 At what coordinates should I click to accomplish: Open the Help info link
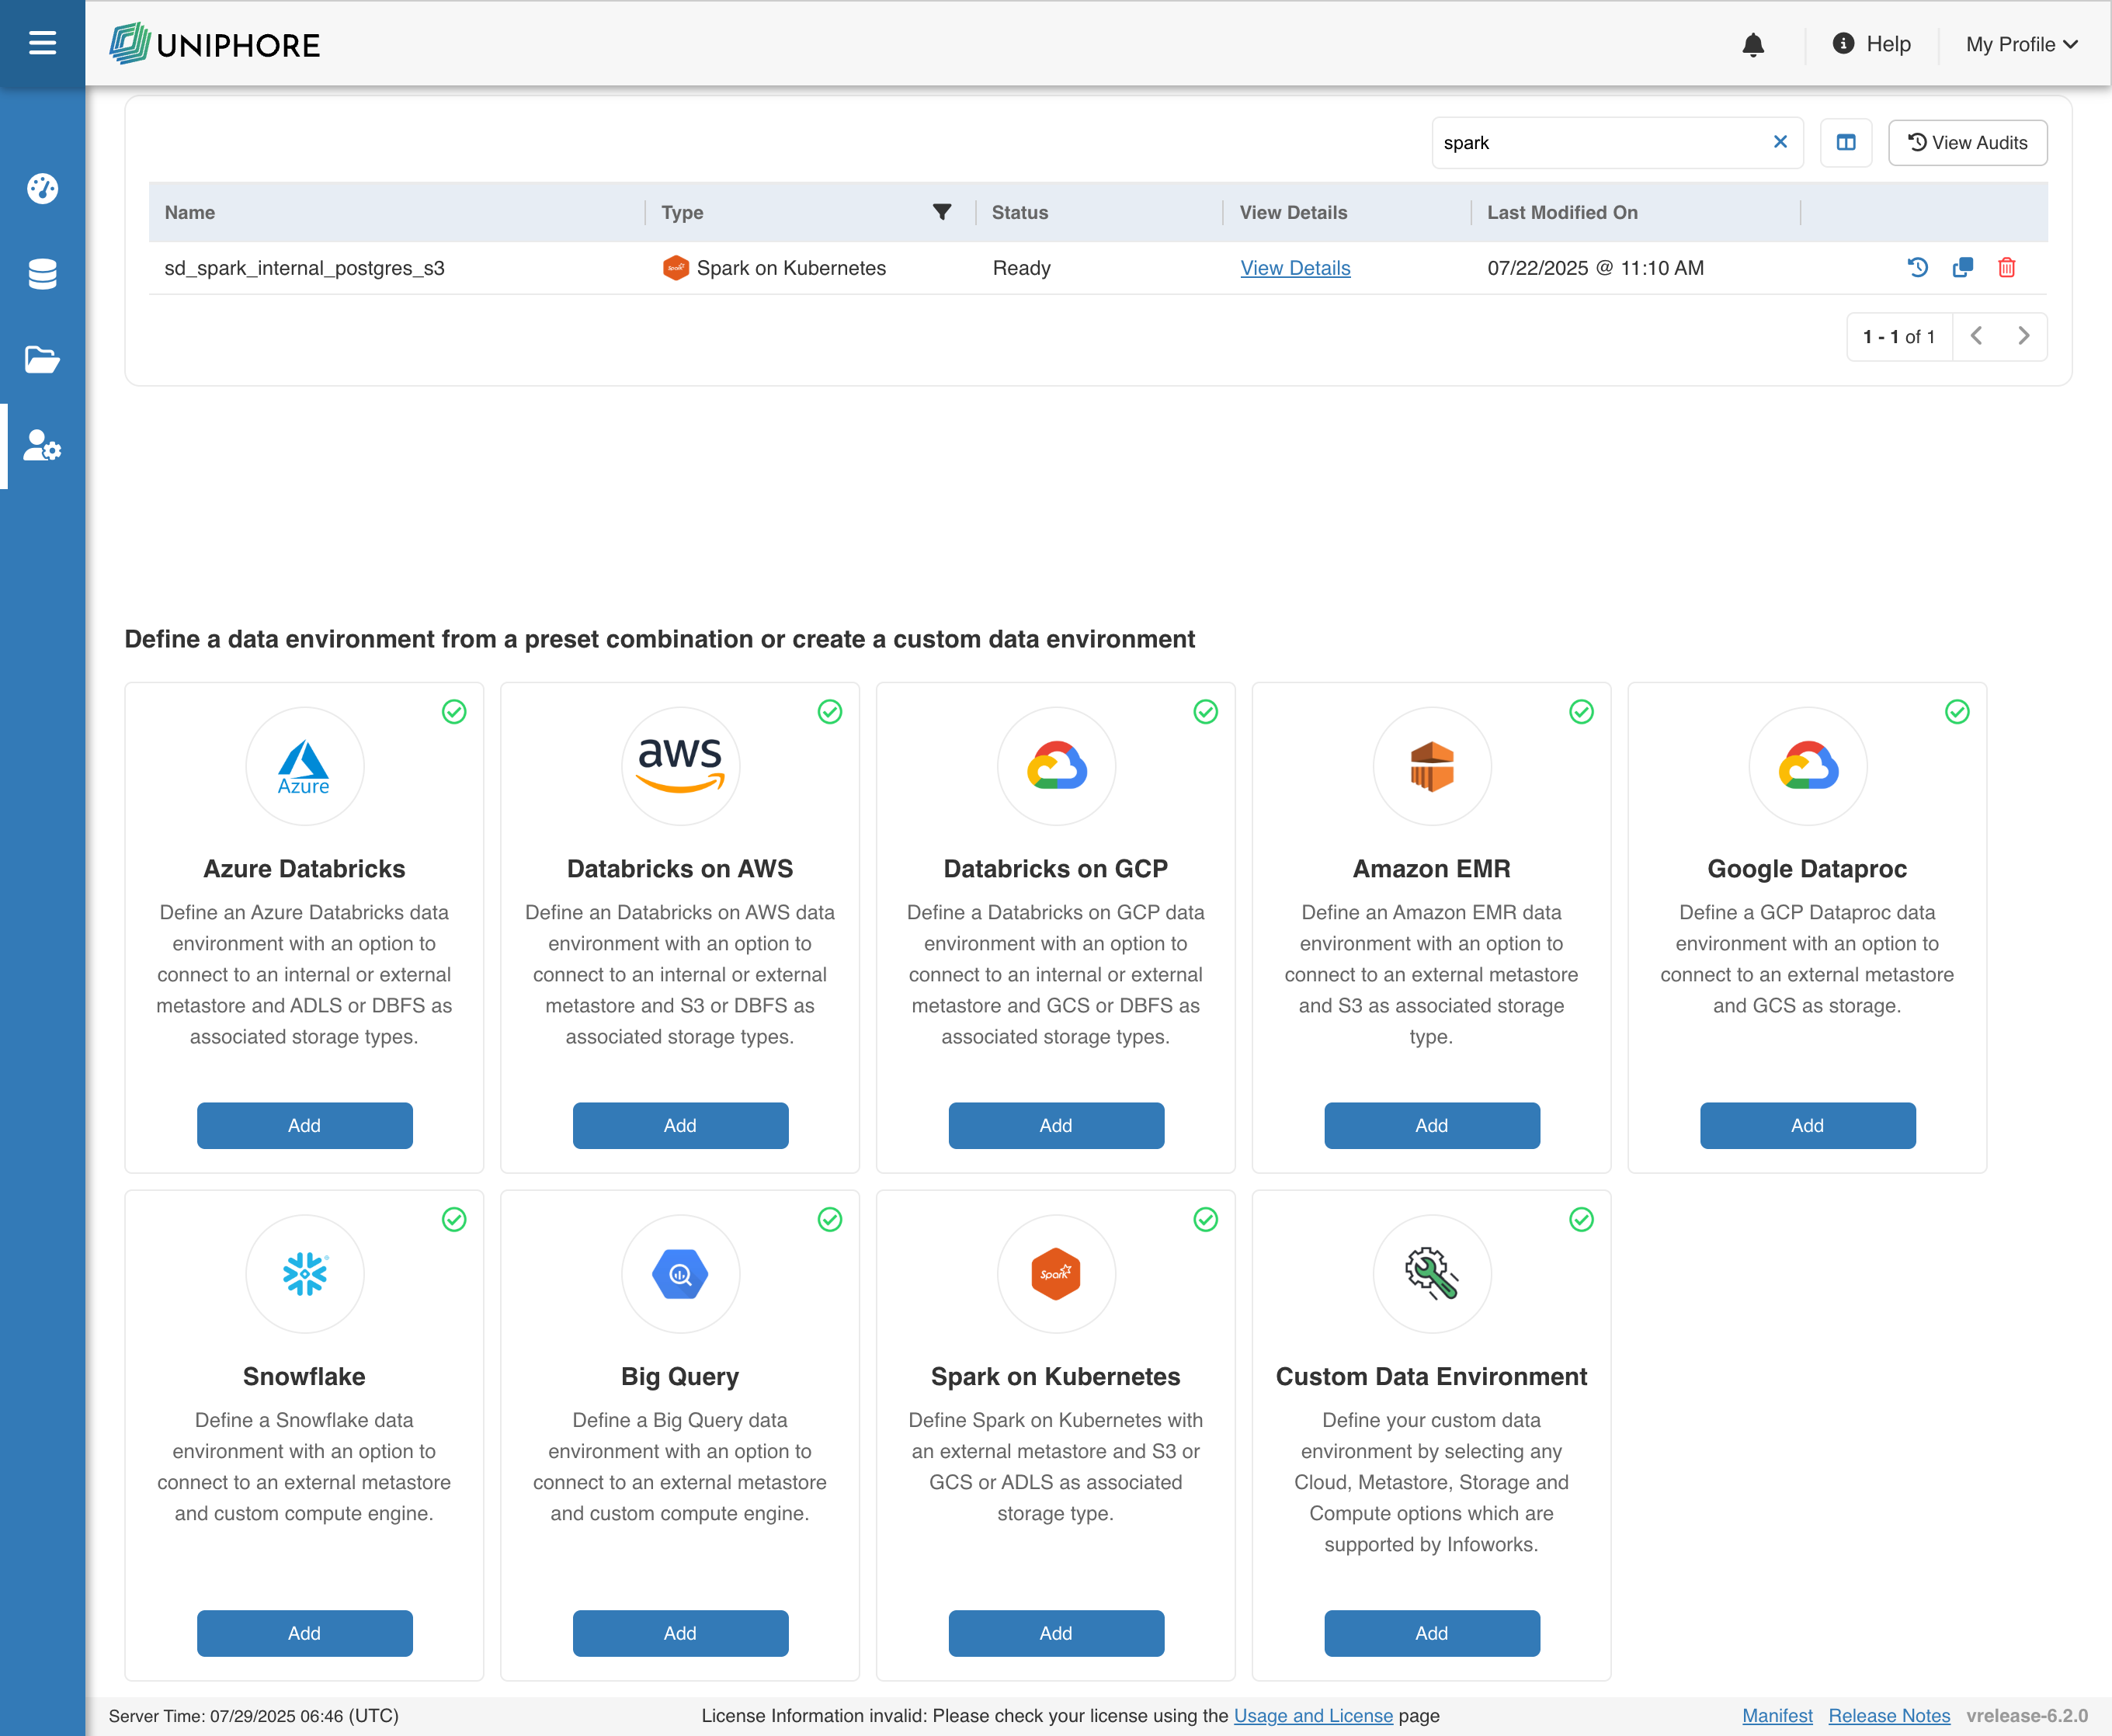coord(1871,44)
